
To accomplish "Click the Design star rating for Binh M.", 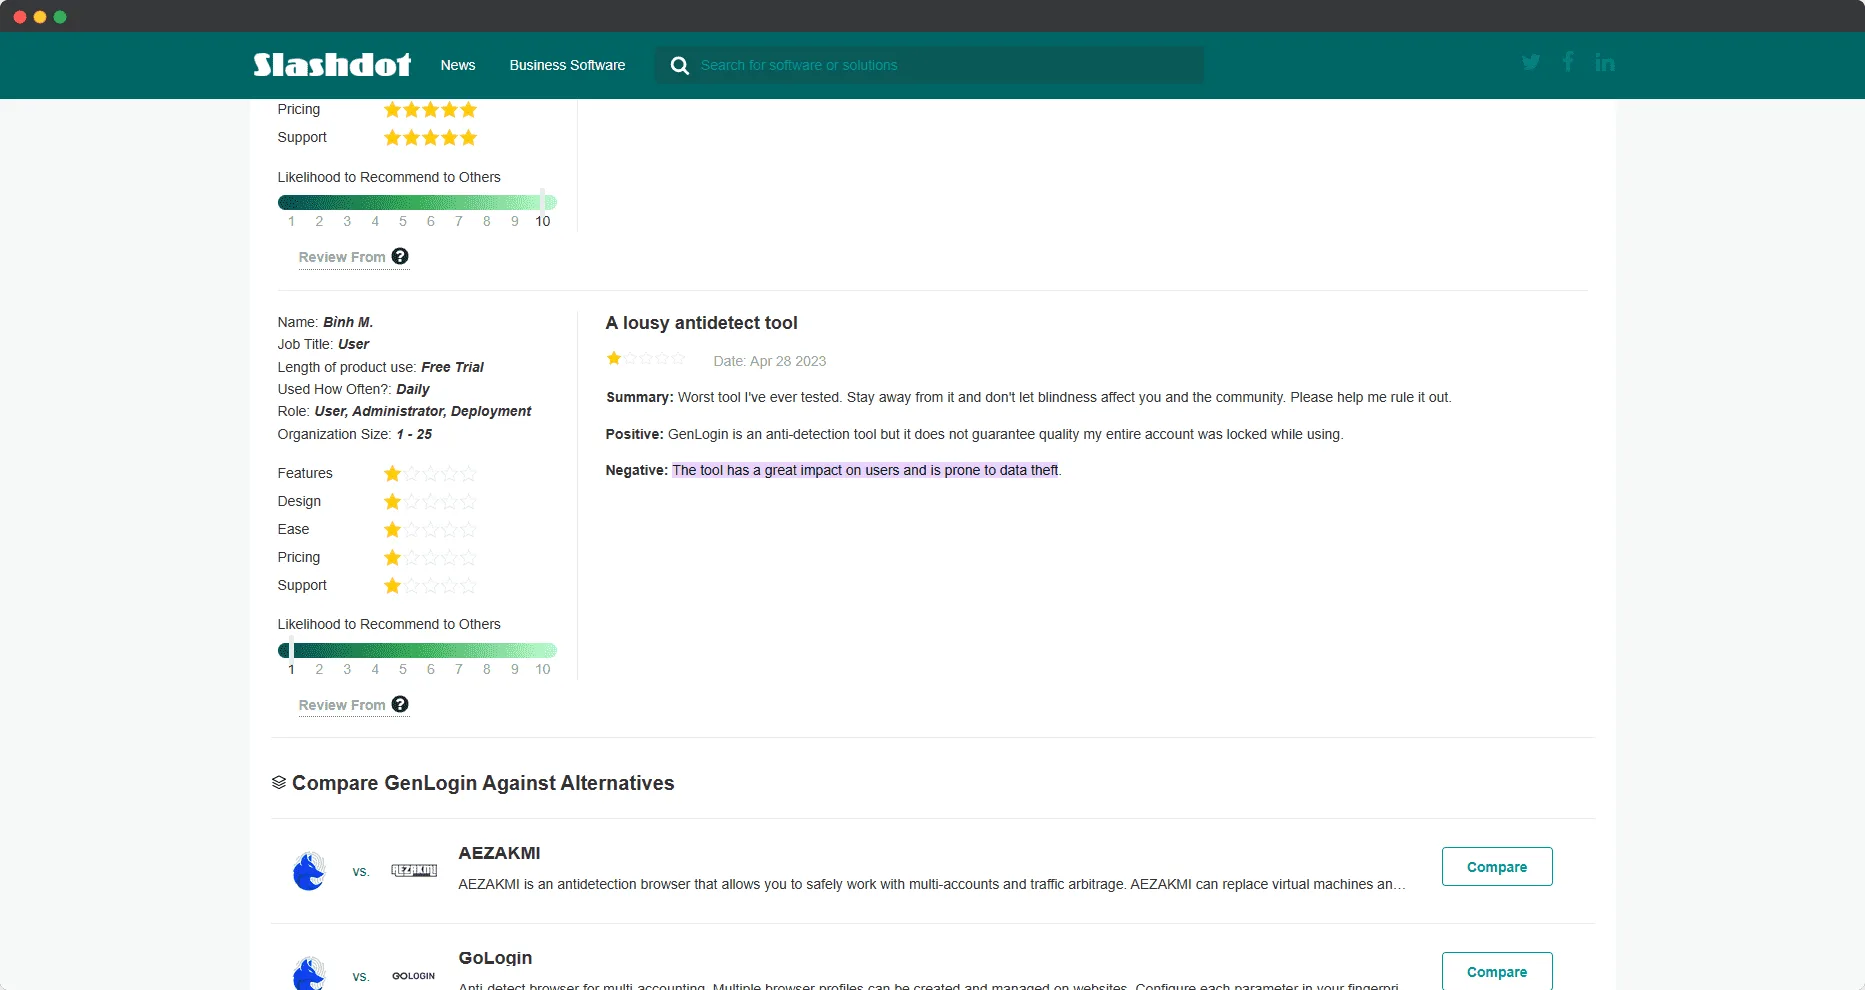I will (x=430, y=501).
